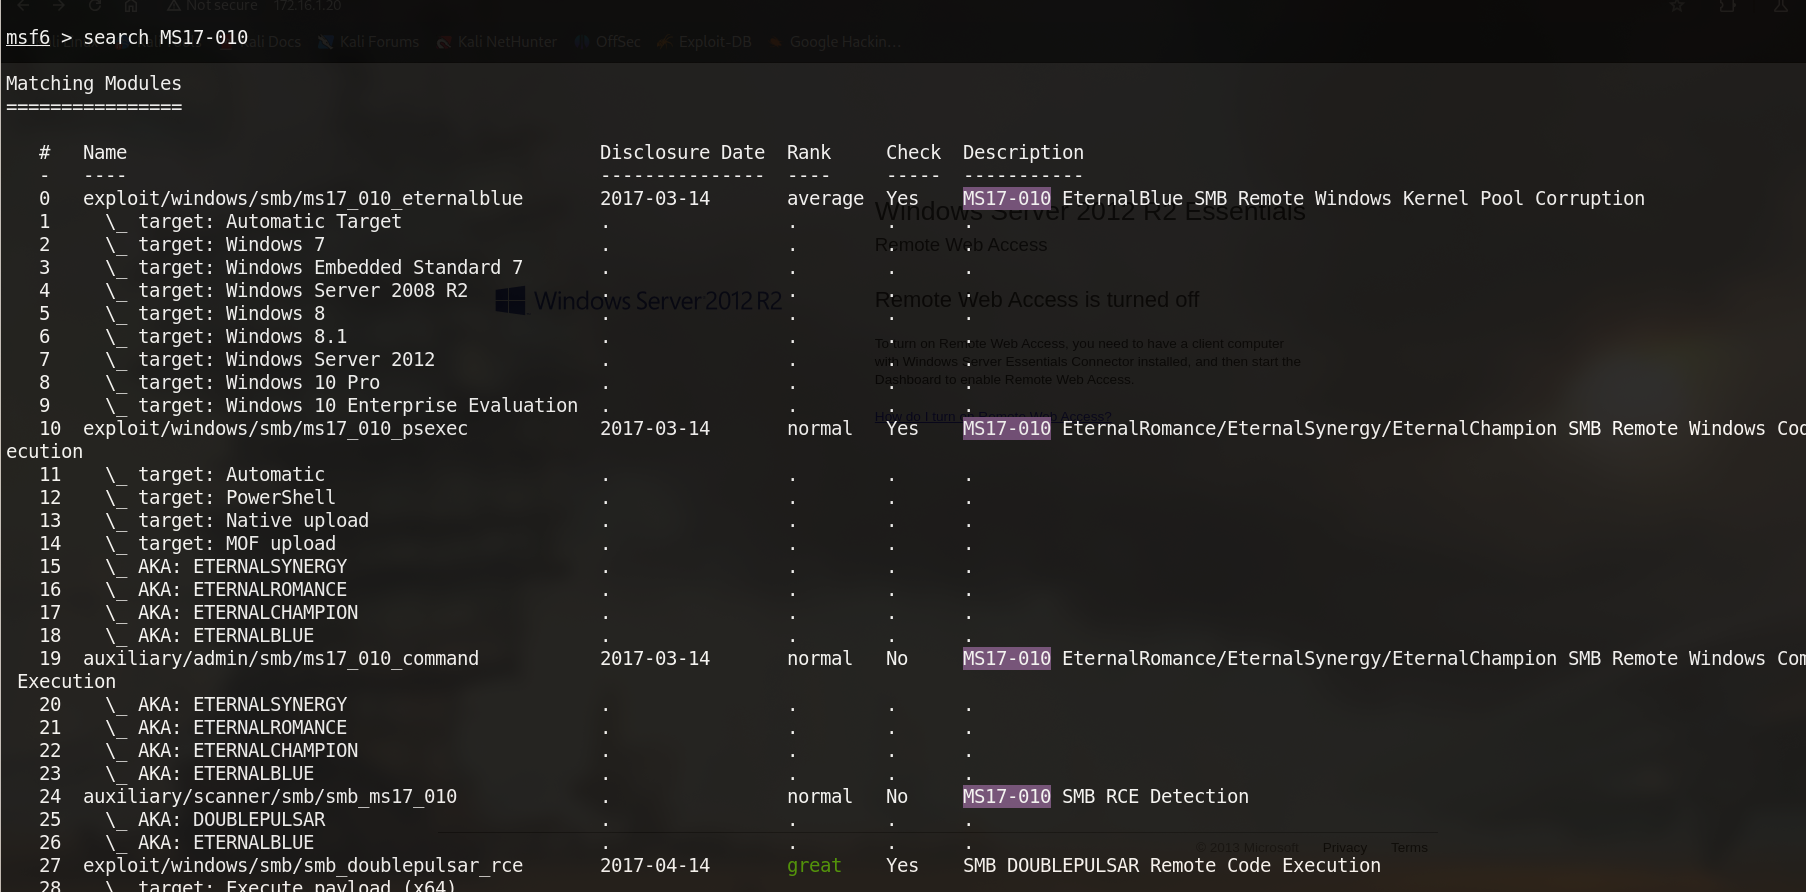Click the ms17_010_eternalblue exploit module name
1806x892 pixels.
click(302, 199)
